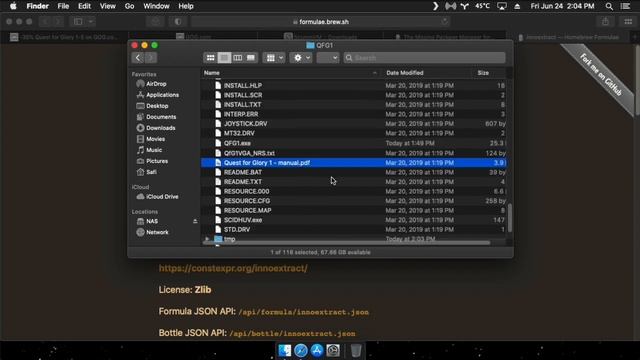Image resolution: width=640 pixels, height=360 pixels.
Task: Open the Bottle JSON API link in Safari
Action: point(292,333)
